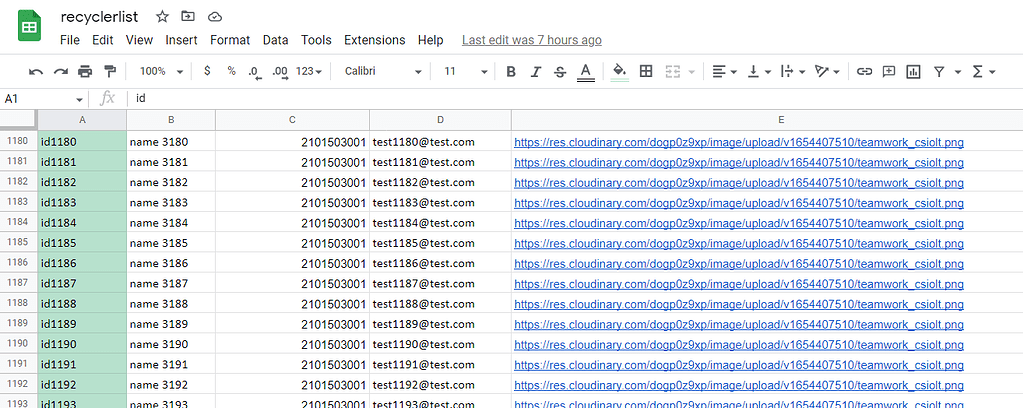
Task: Open the fill color bucket
Action: (x=620, y=72)
